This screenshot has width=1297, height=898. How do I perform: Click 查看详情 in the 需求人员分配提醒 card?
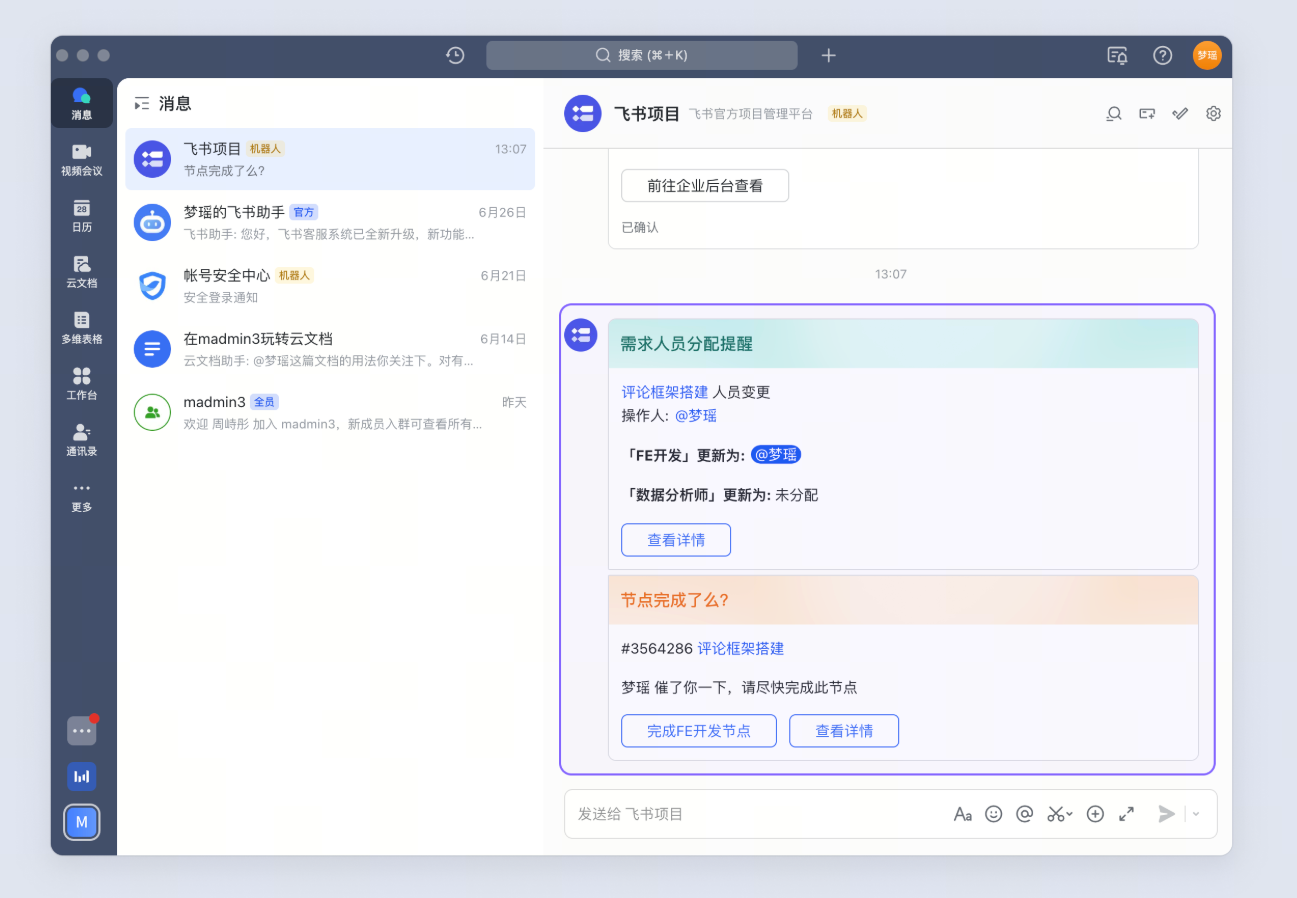click(676, 540)
